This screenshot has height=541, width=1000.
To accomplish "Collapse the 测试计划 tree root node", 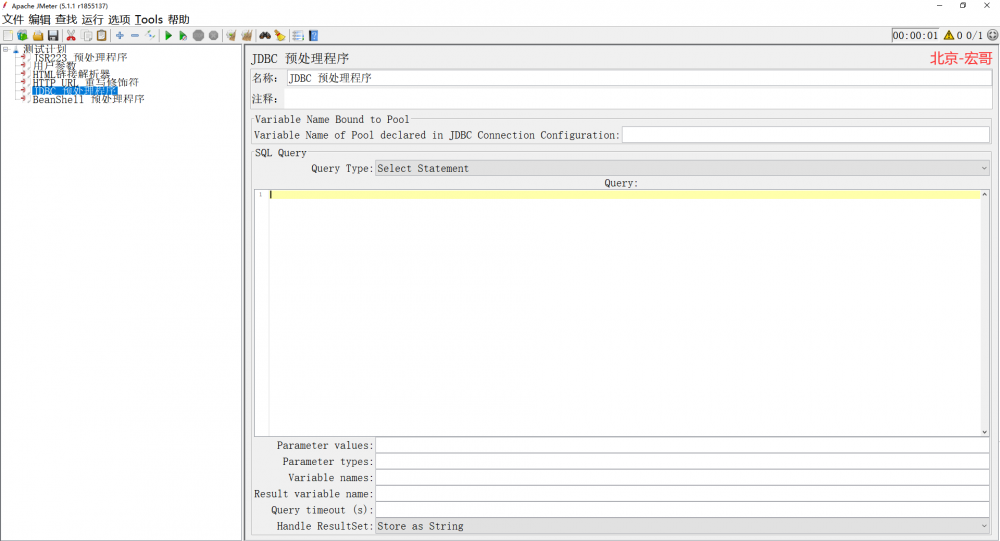I will [x=6, y=49].
